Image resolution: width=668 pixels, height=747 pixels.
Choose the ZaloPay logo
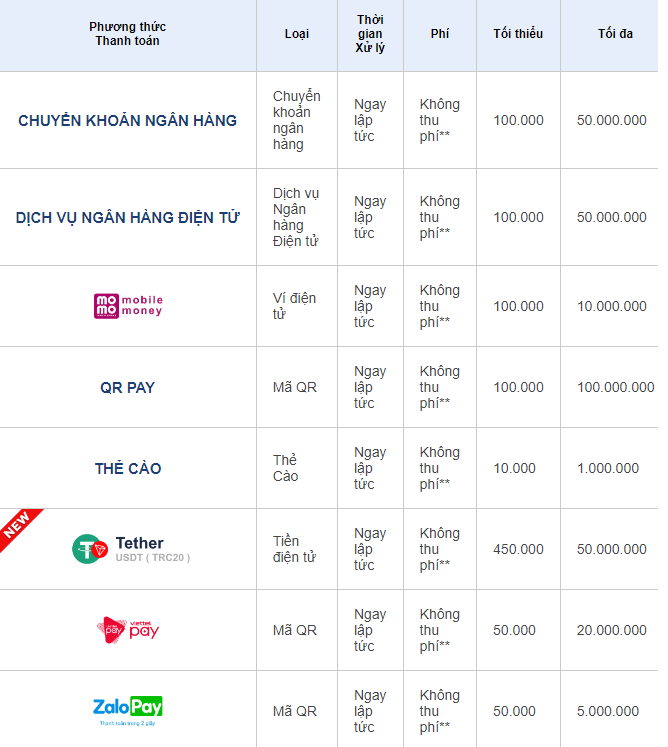pos(127,709)
